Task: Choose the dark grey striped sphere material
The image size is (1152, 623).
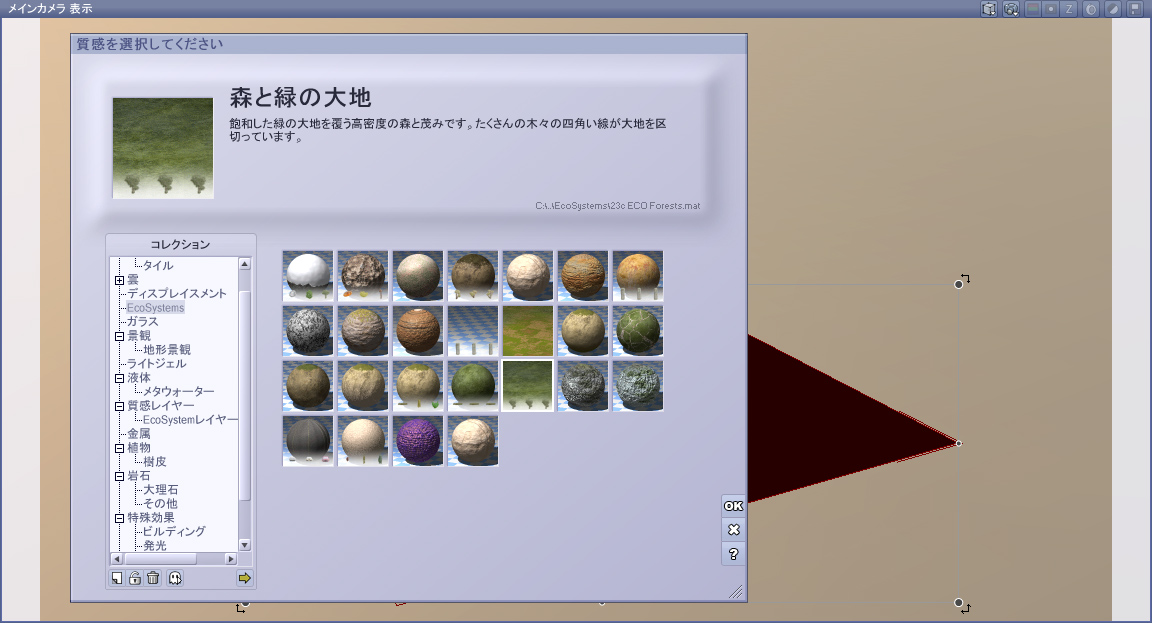Action: [x=308, y=441]
